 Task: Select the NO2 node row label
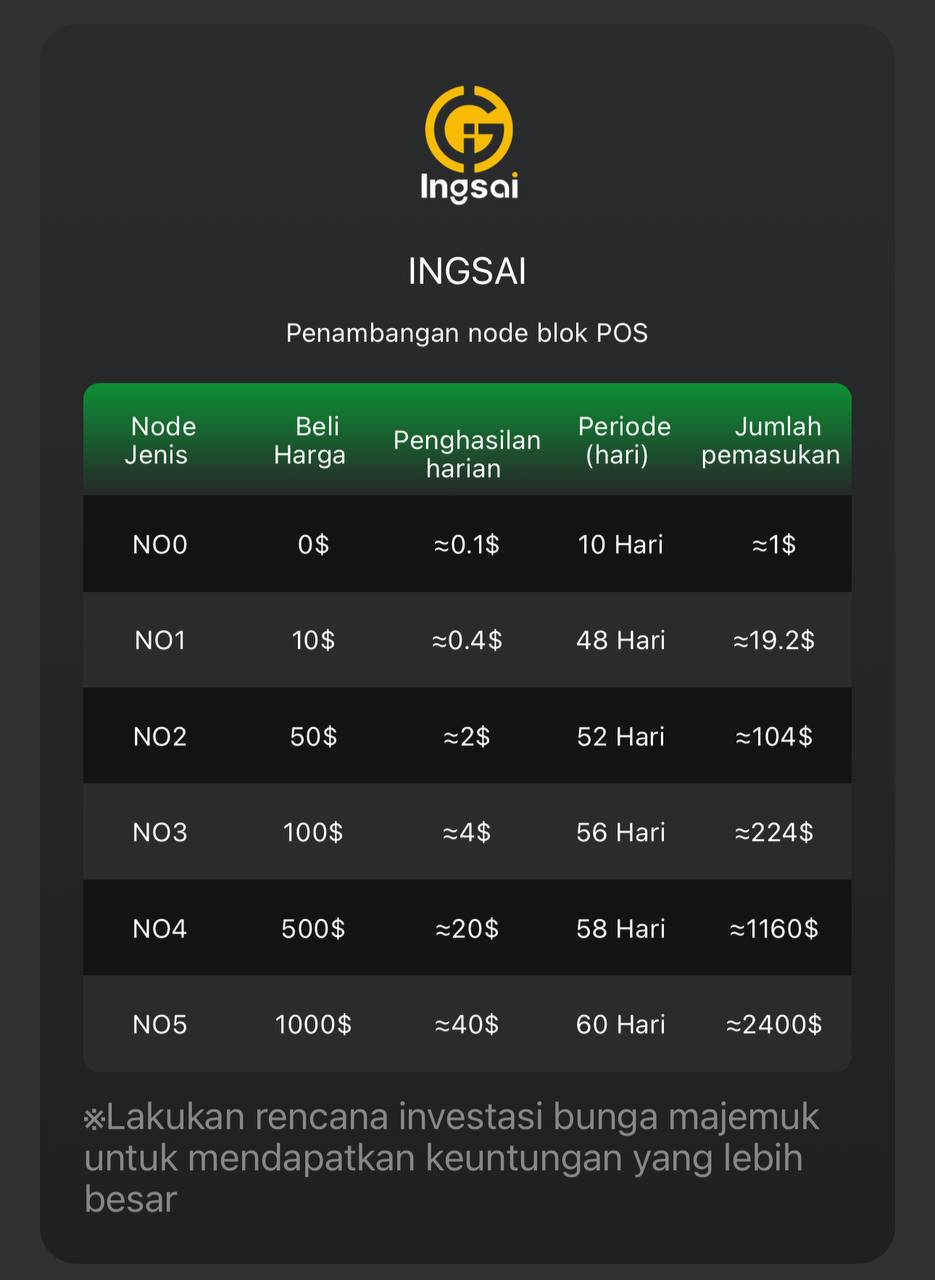click(x=160, y=737)
